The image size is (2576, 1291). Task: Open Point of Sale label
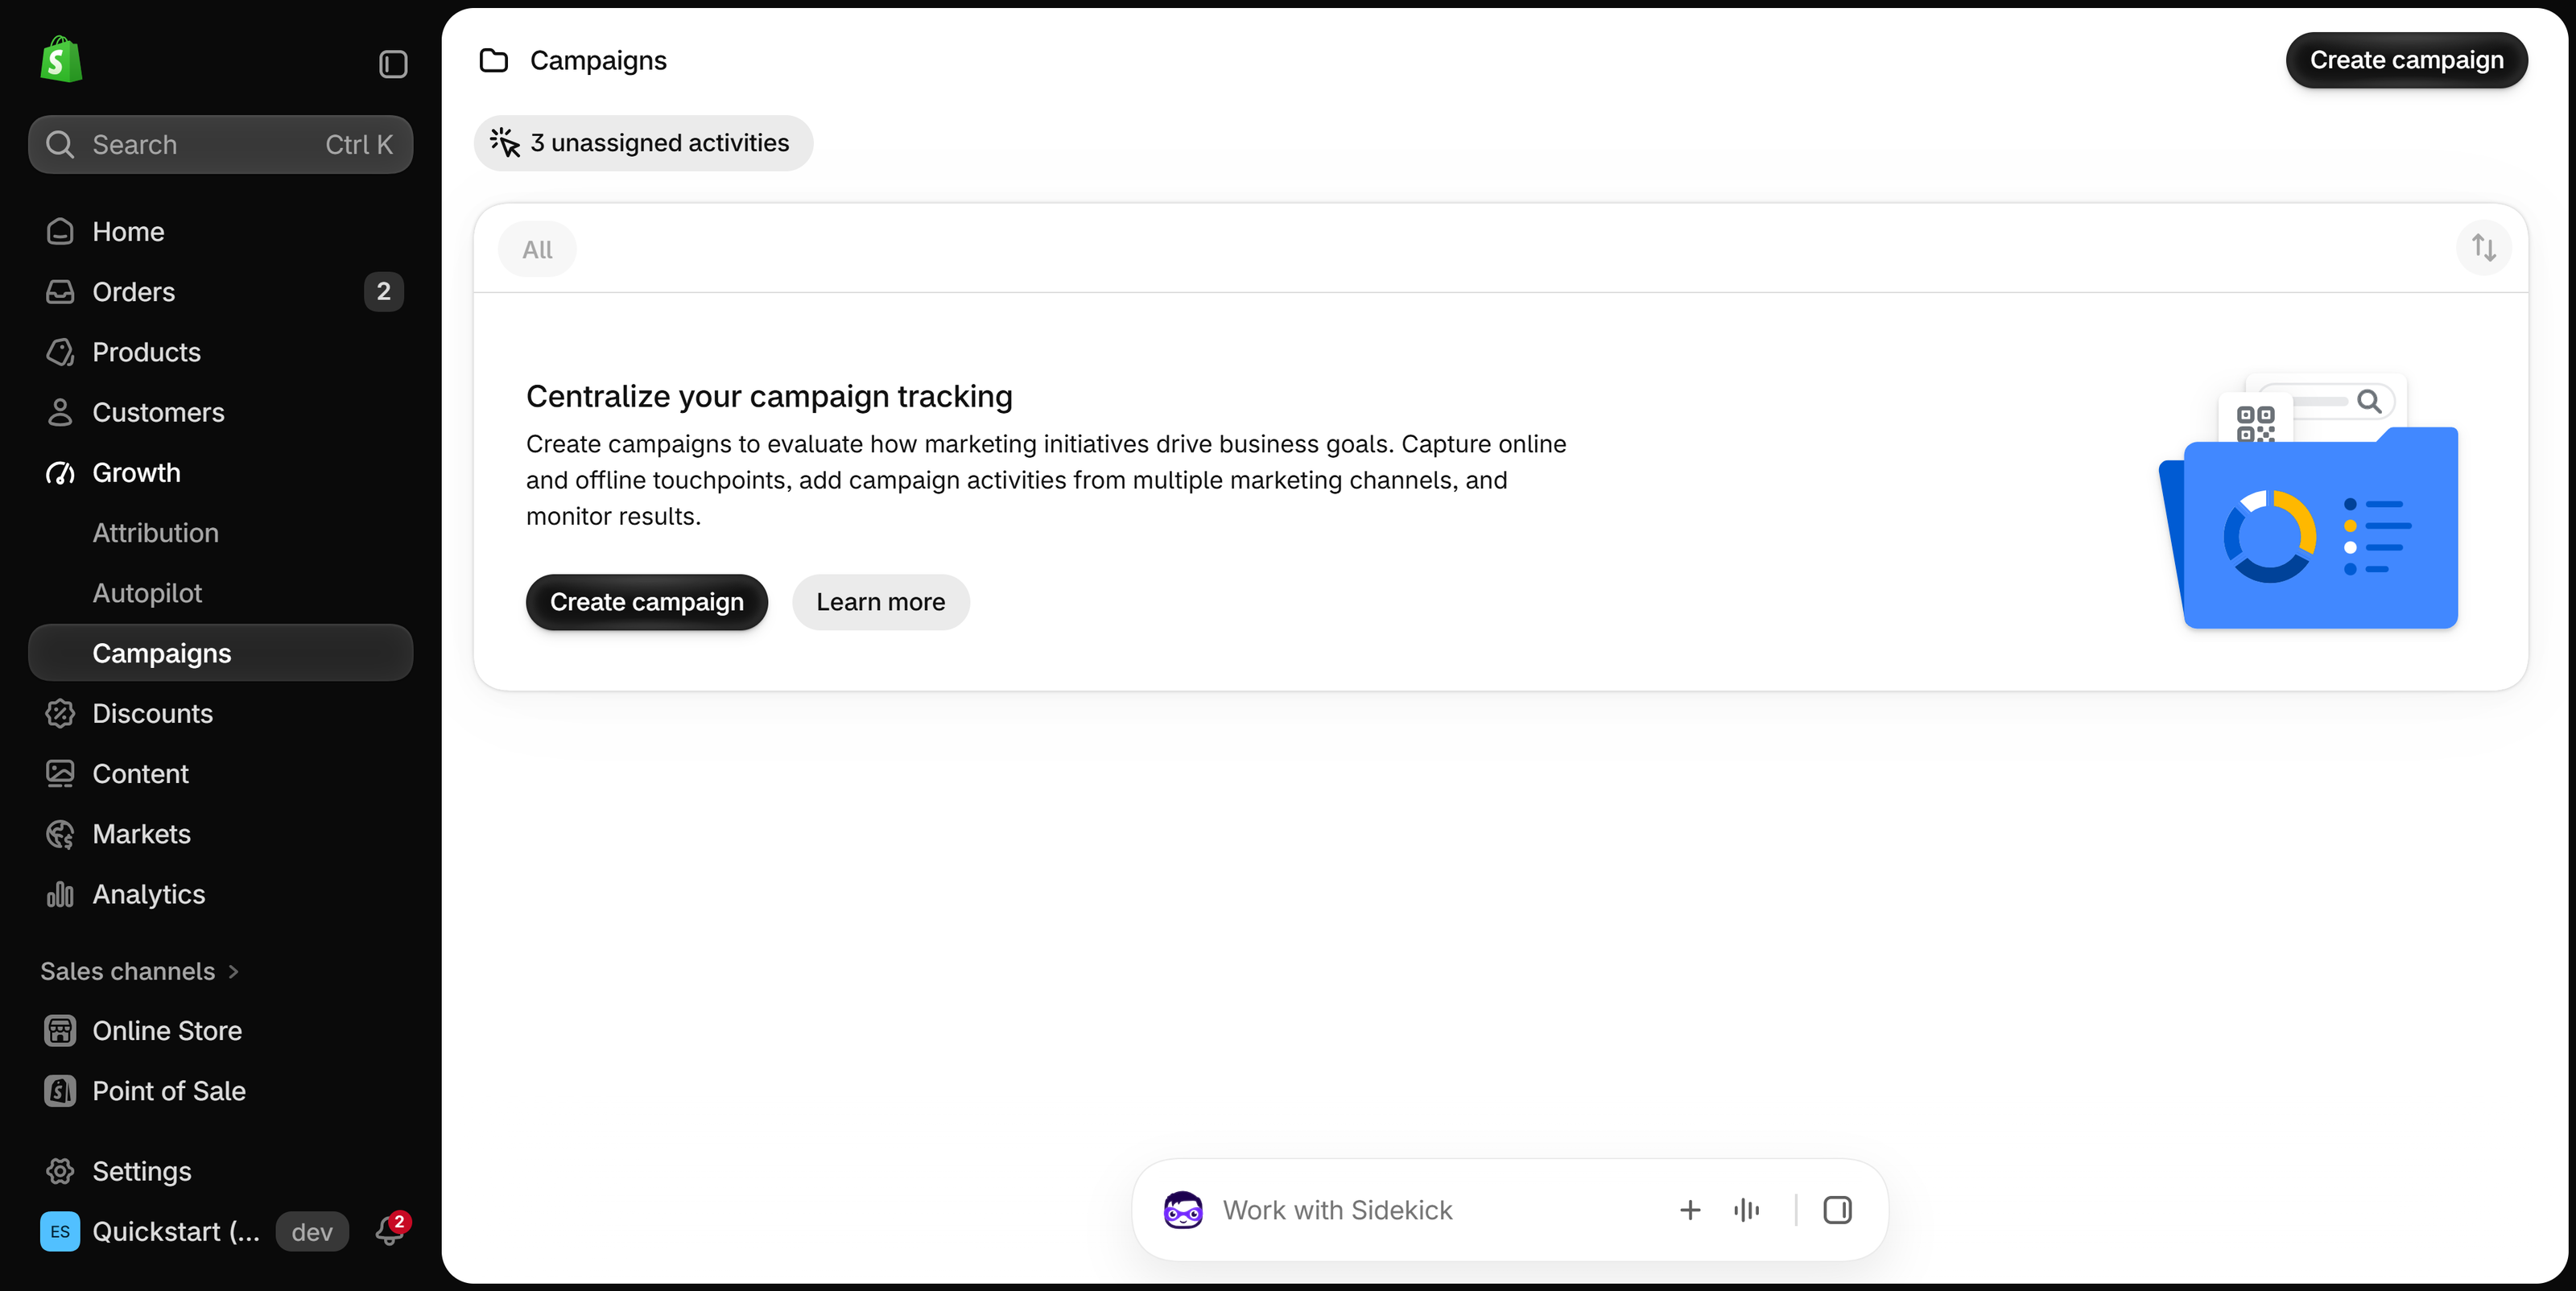pyautogui.click(x=169, y=1091)
